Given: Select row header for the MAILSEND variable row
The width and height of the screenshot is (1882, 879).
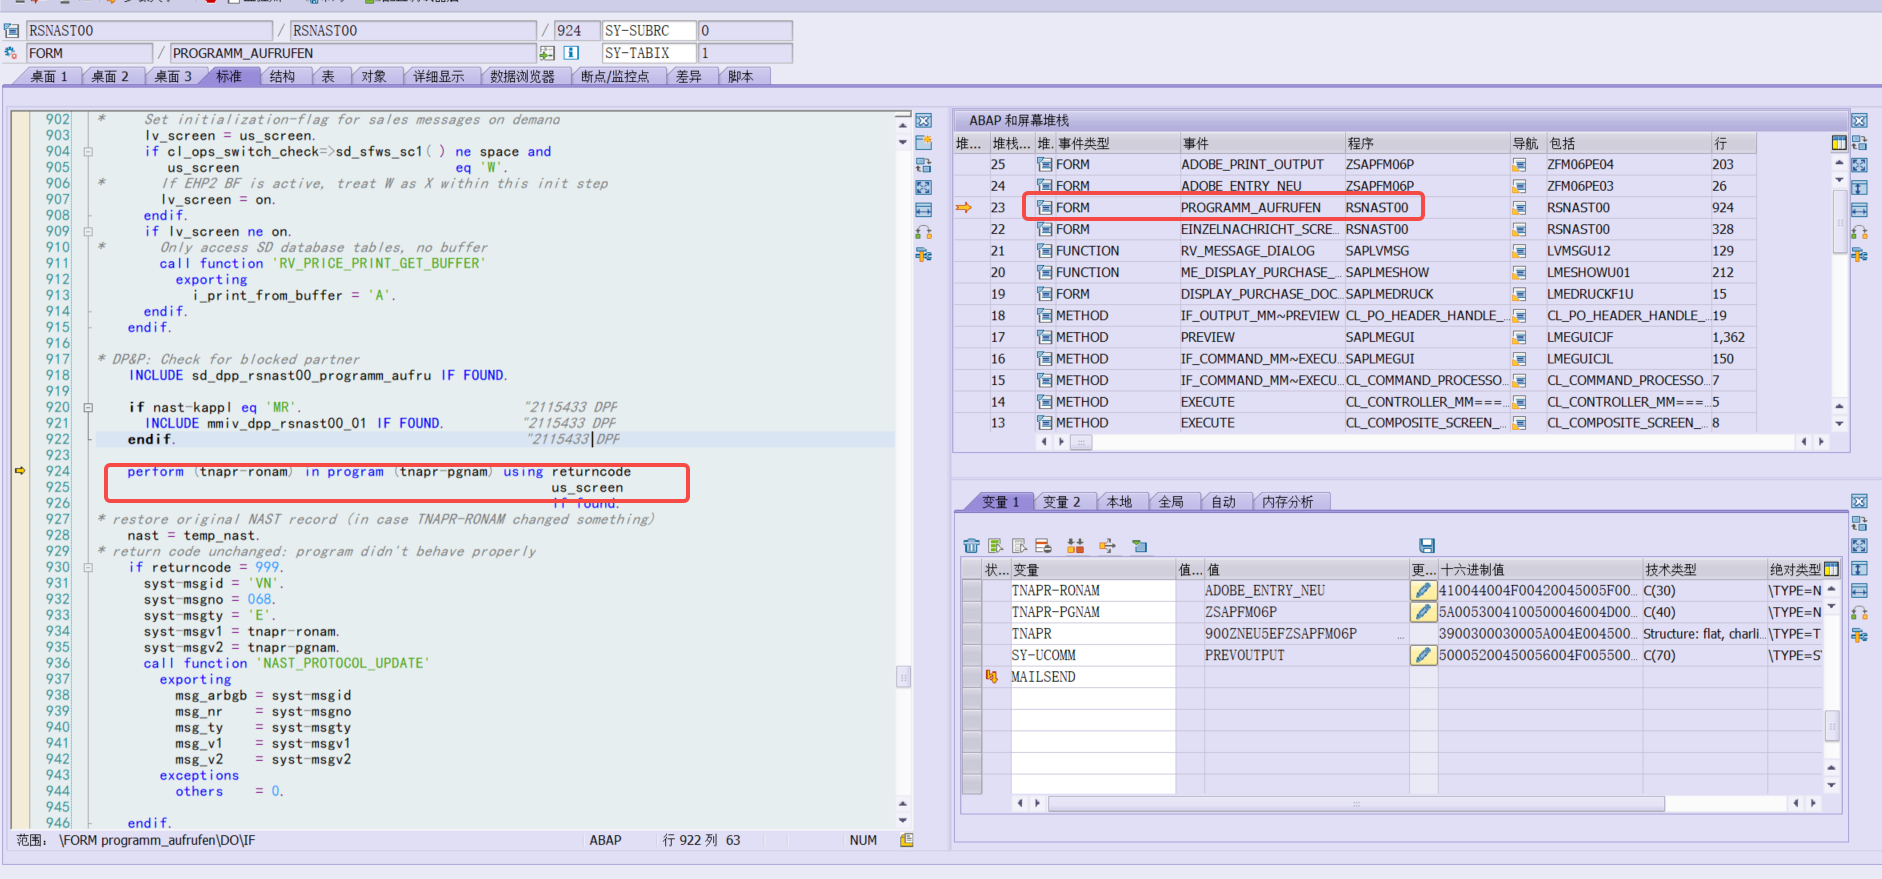Looking at the screenshot, I should [x=971, y=678].
